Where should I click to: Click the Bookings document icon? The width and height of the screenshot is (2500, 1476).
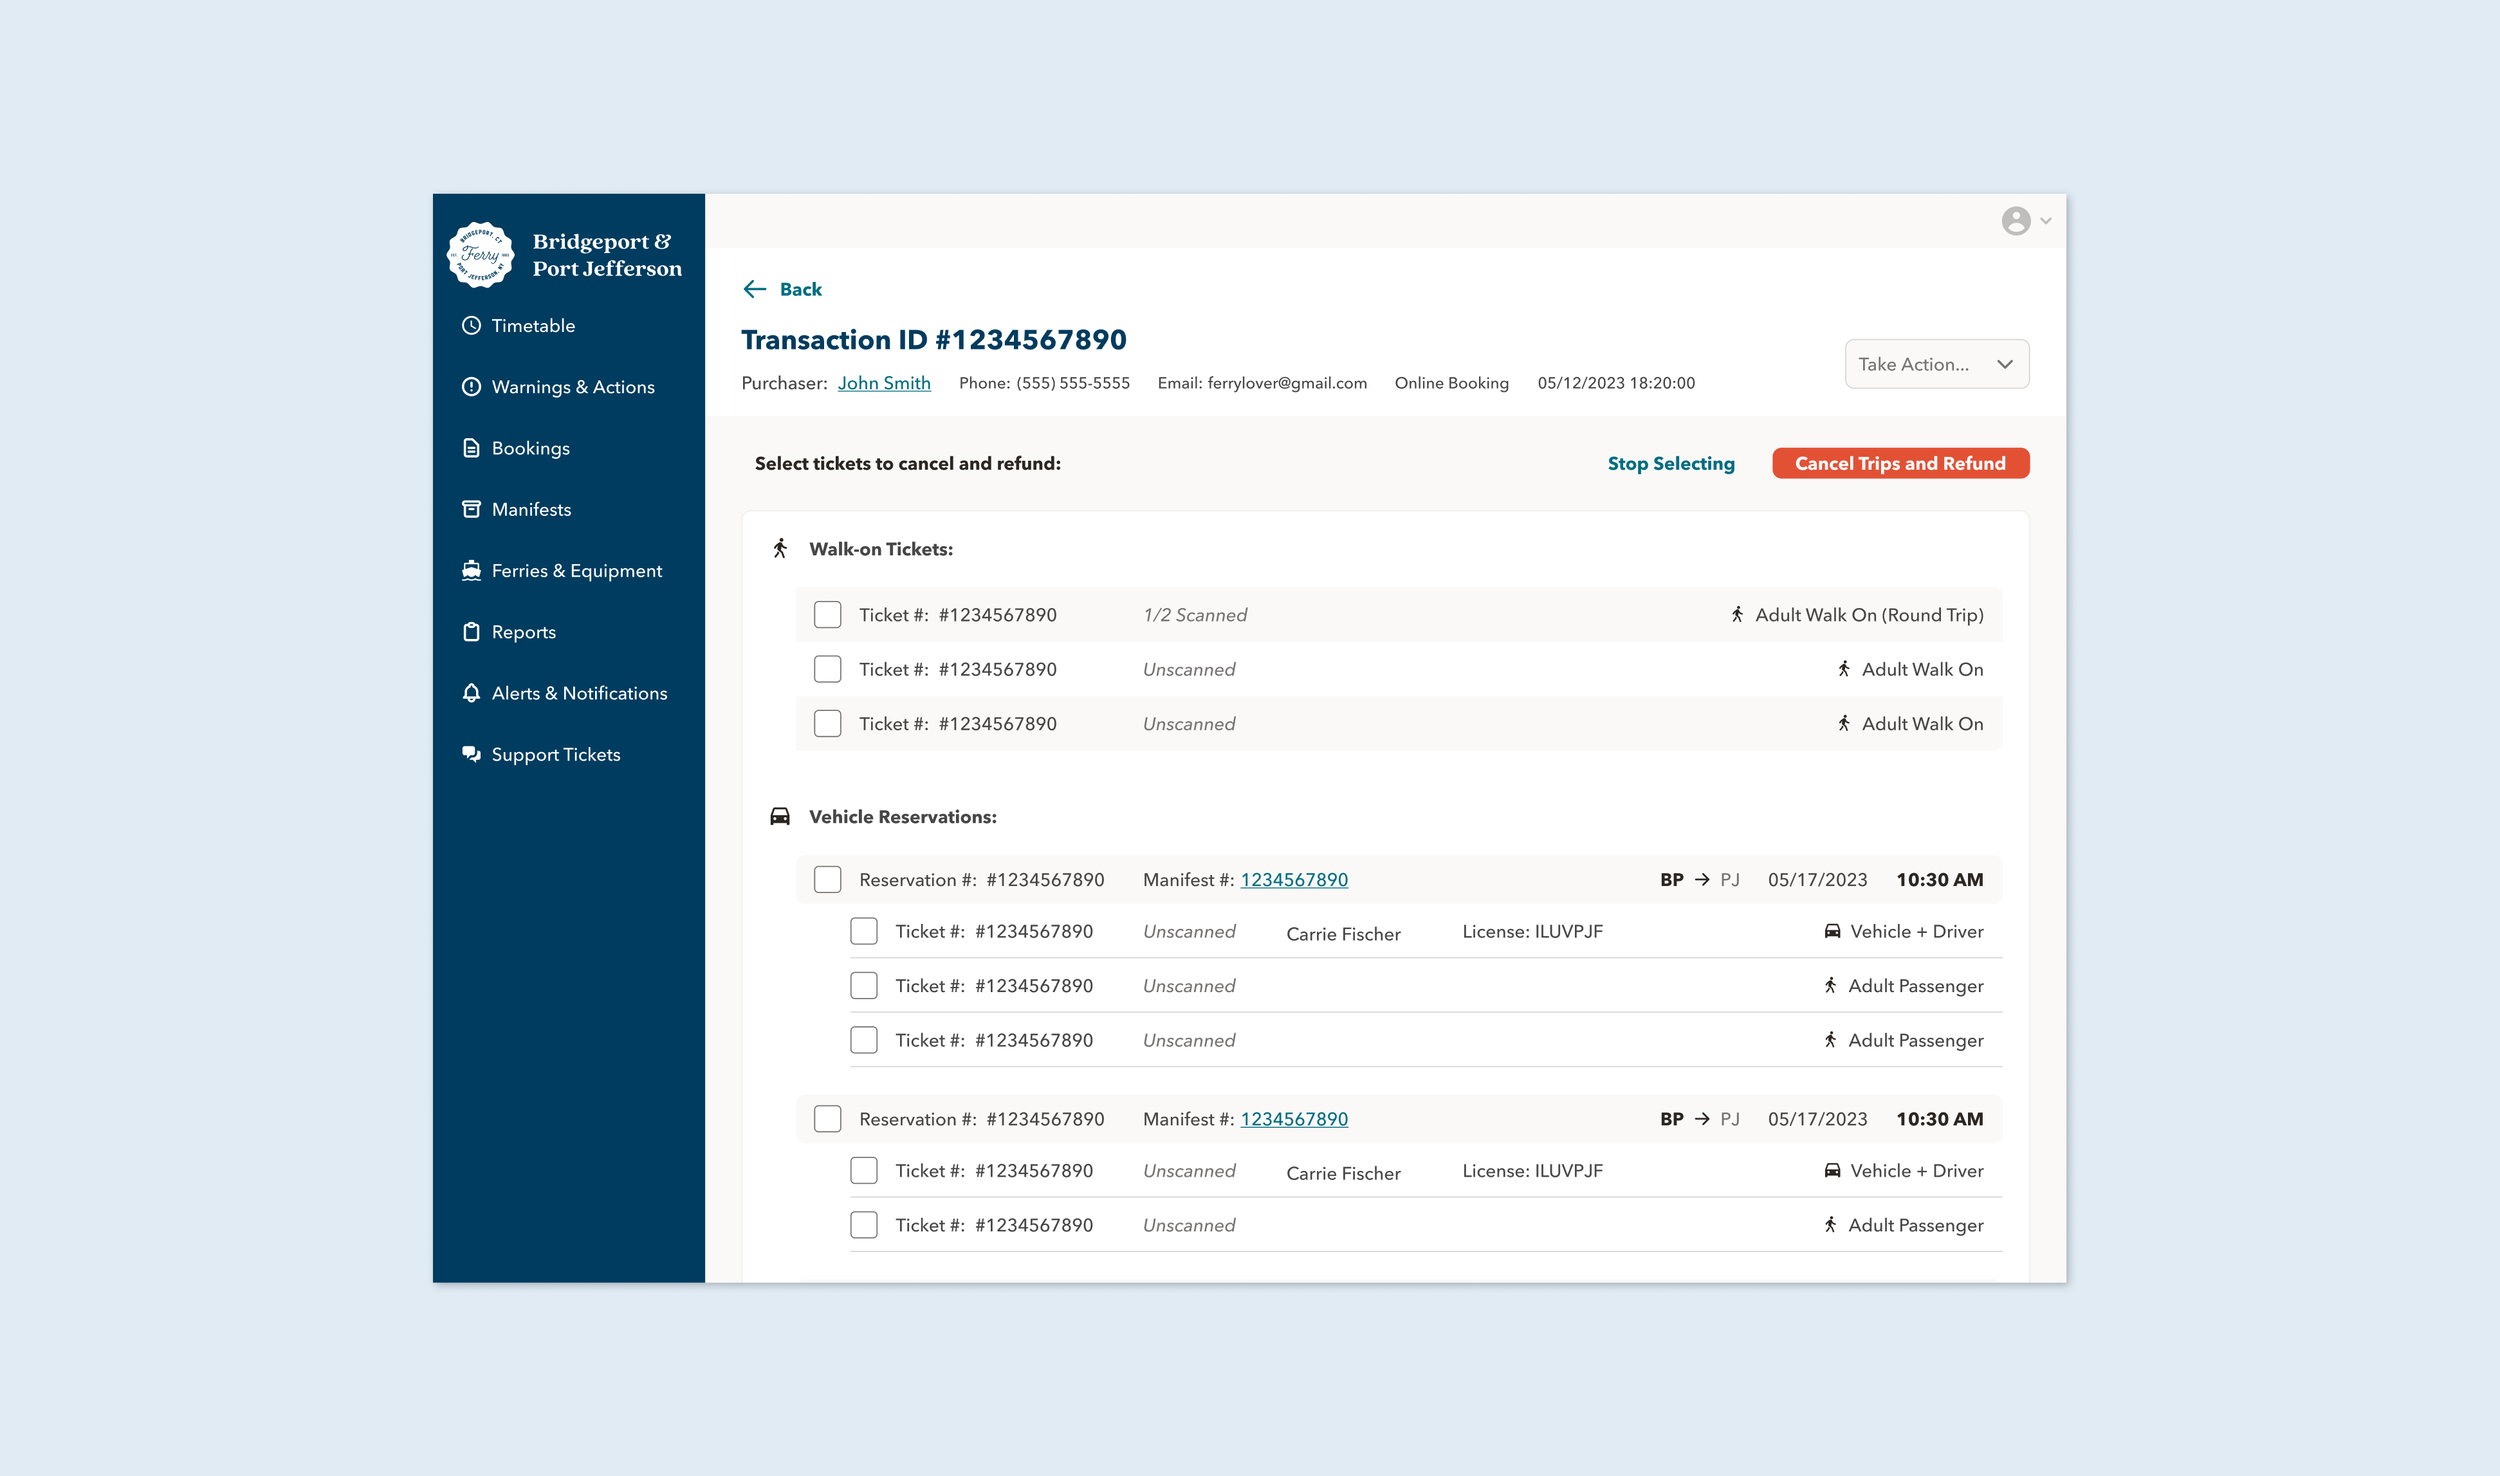(x=471, y=448)
